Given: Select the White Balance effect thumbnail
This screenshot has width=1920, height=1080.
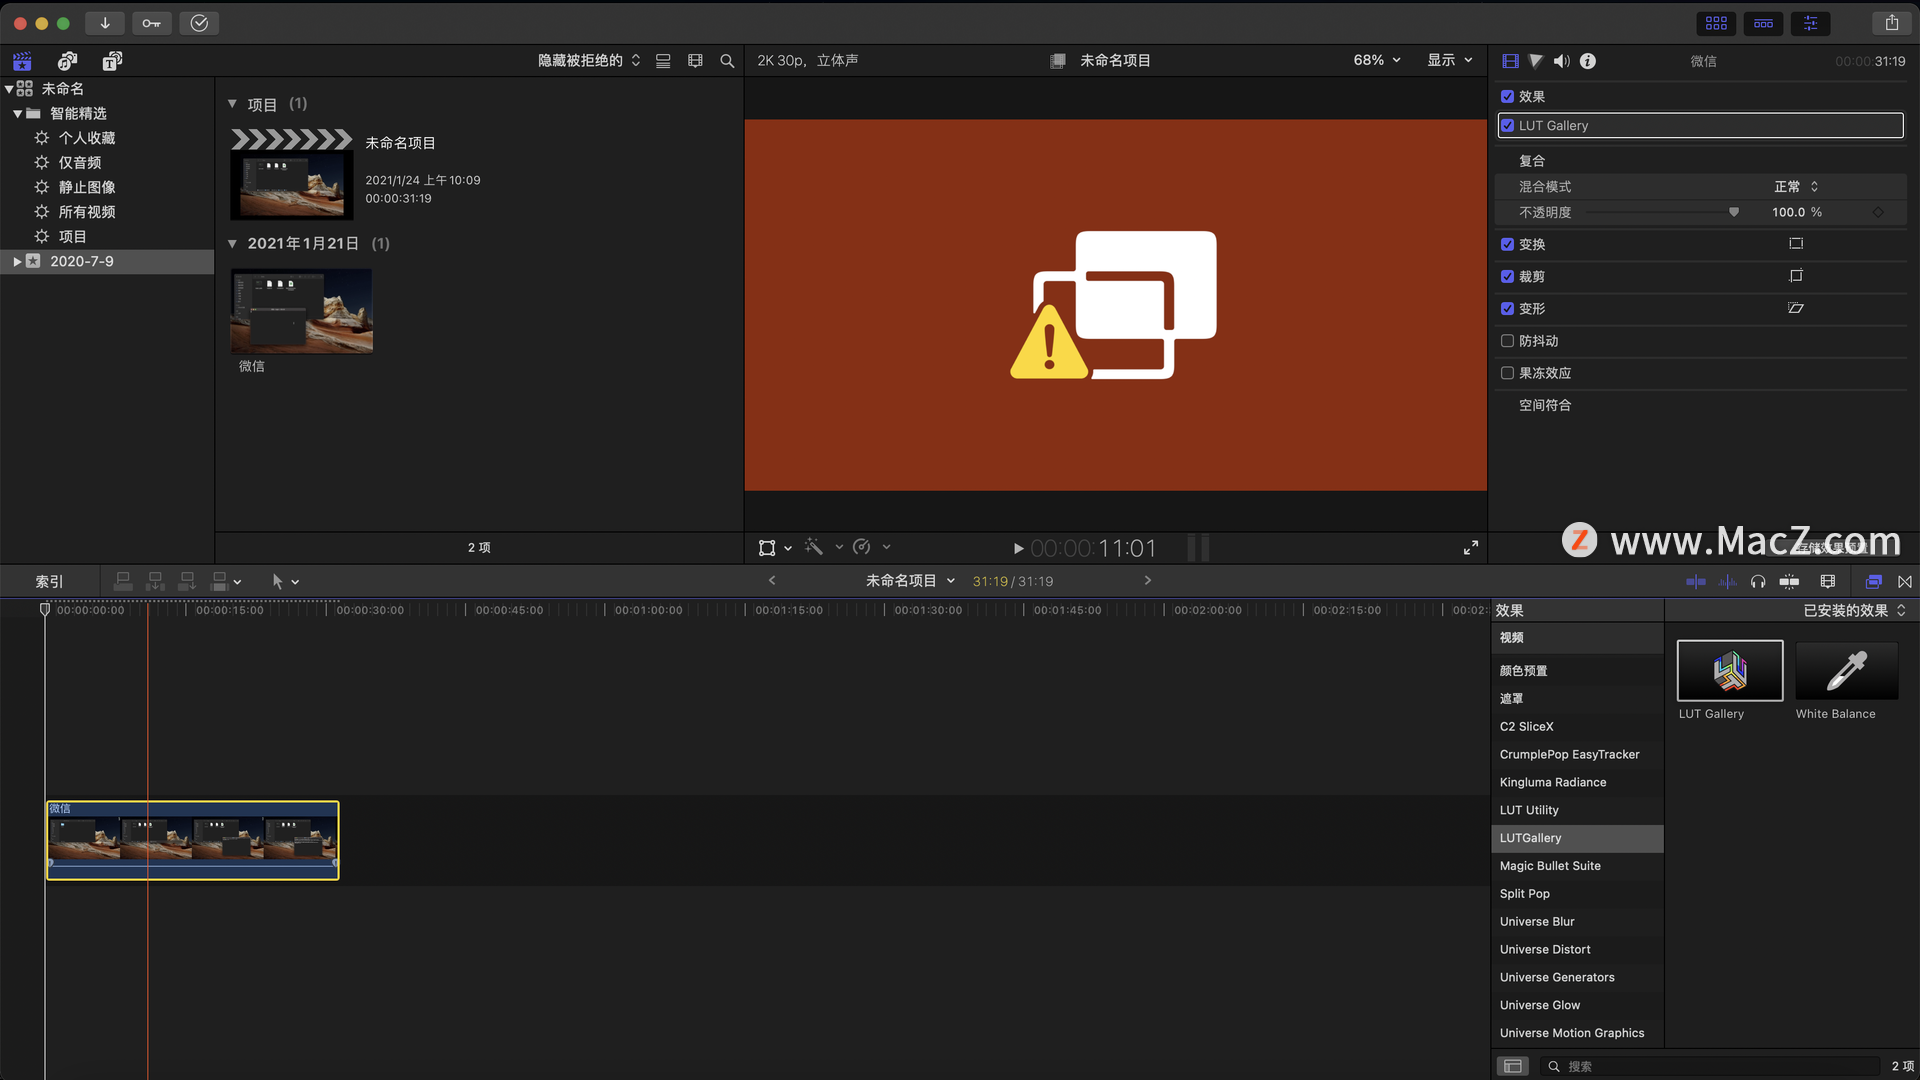Looking at the screenshot, I should pos(1847,671).
